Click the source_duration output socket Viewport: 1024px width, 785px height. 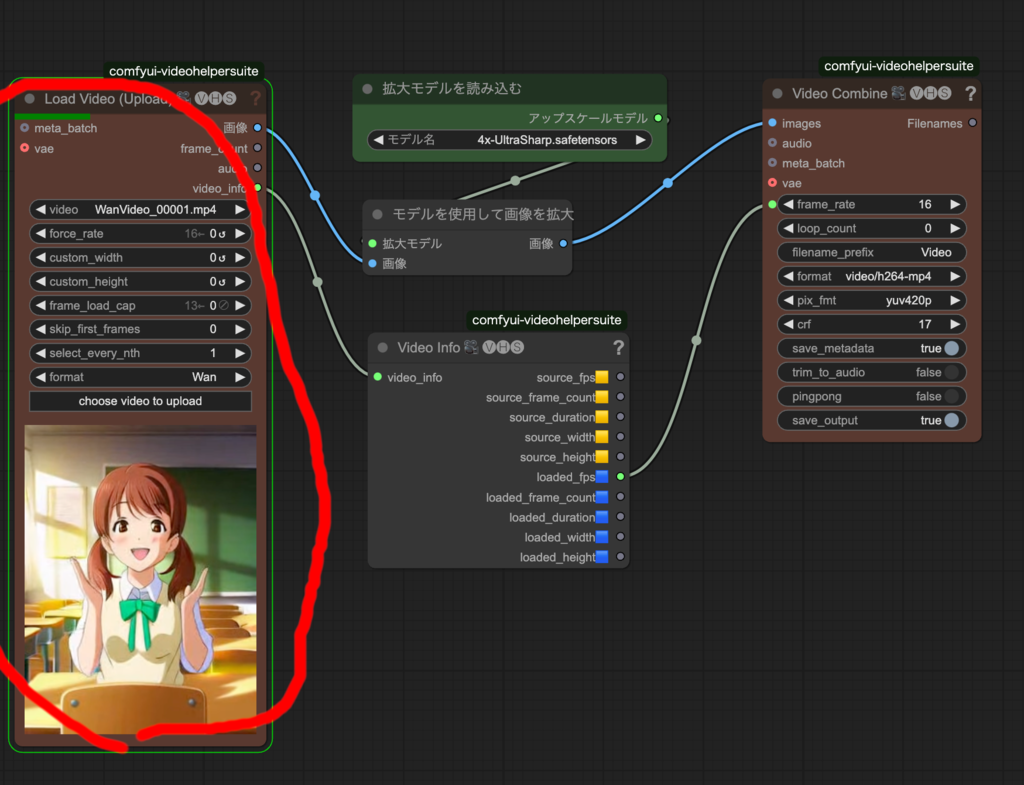coord(620,417)
